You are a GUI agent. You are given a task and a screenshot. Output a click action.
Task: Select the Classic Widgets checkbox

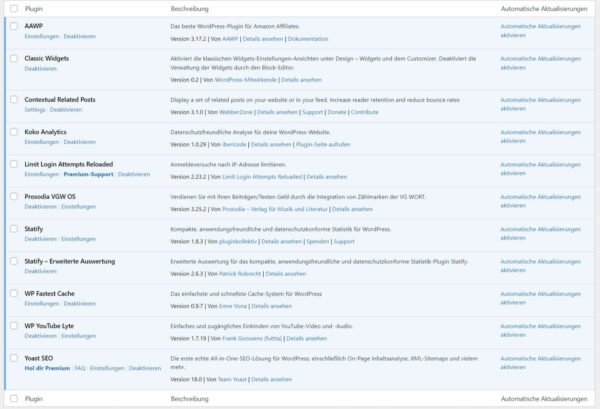pyautogui.click(x=14, y=58)
